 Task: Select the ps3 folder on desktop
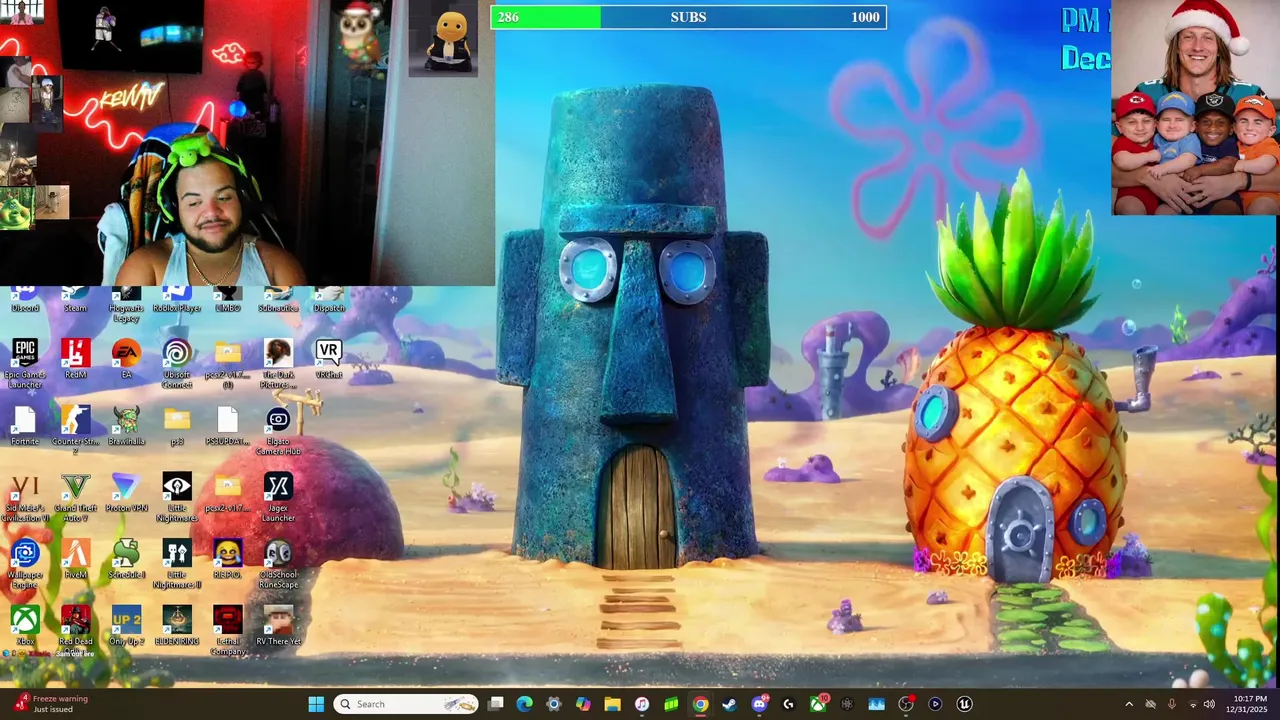[x=177, y=426]
